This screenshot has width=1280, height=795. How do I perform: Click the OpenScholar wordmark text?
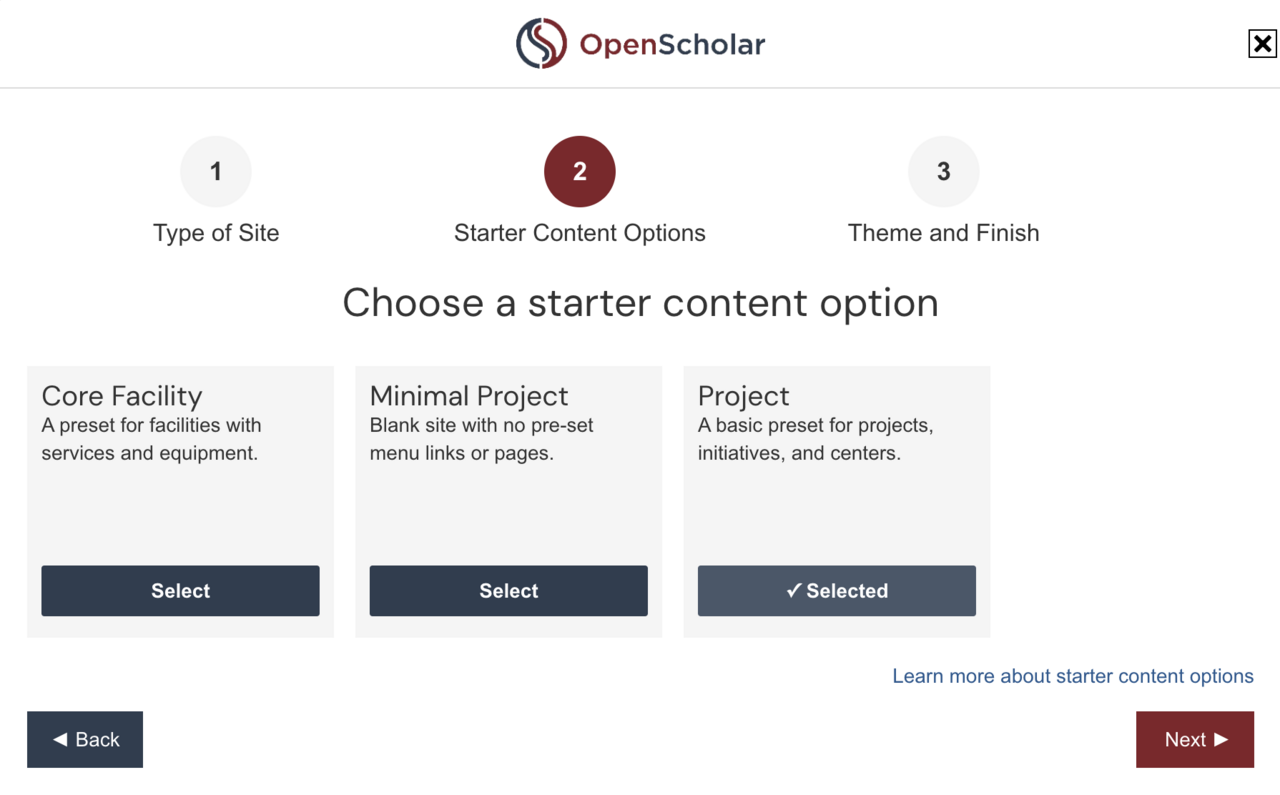pyautogui.click(x=672, y=45)
